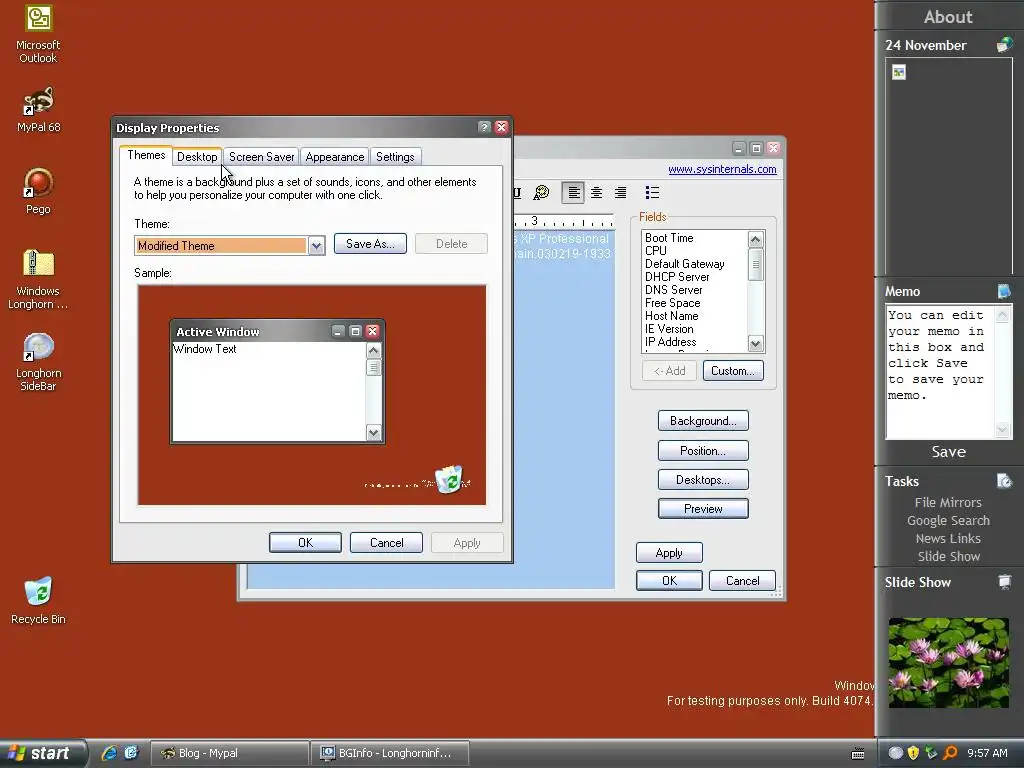Image resolution: width=1024 pixels, height=768 pixels.
Task: Select CPU in Fields list
Action: 656,251
